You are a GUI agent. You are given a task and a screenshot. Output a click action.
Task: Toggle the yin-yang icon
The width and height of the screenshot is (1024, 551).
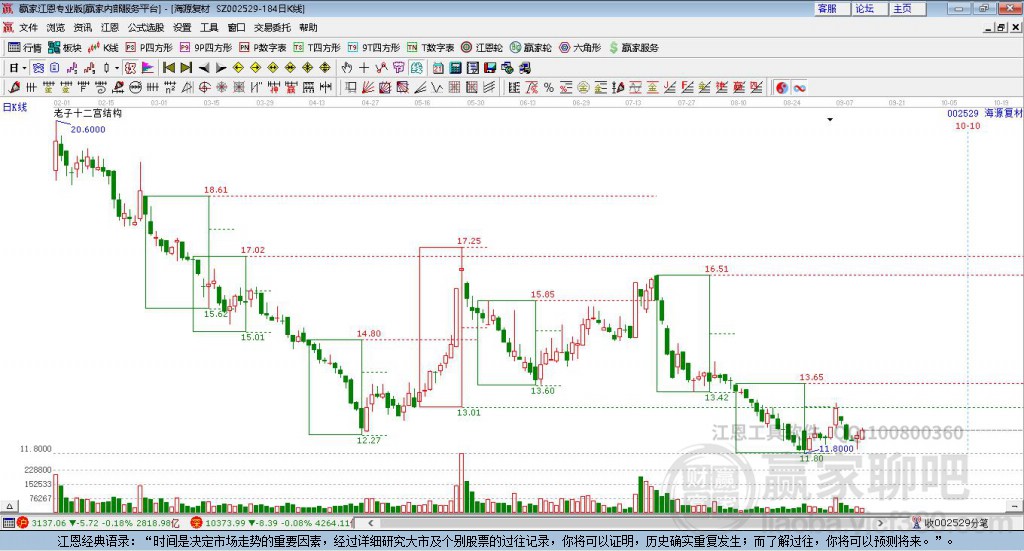782,87
